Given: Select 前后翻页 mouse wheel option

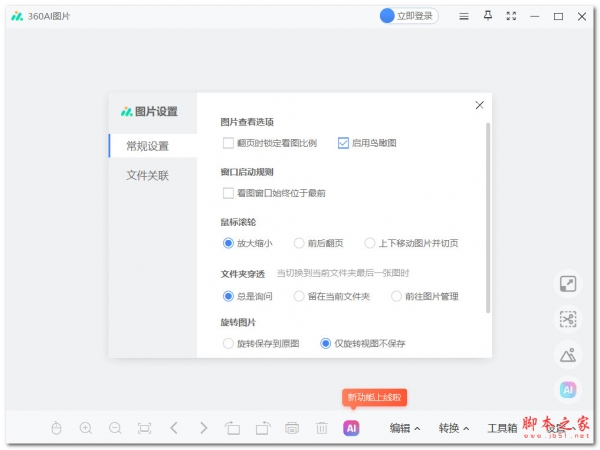Looking at the screenshot, I should point(299,243).
